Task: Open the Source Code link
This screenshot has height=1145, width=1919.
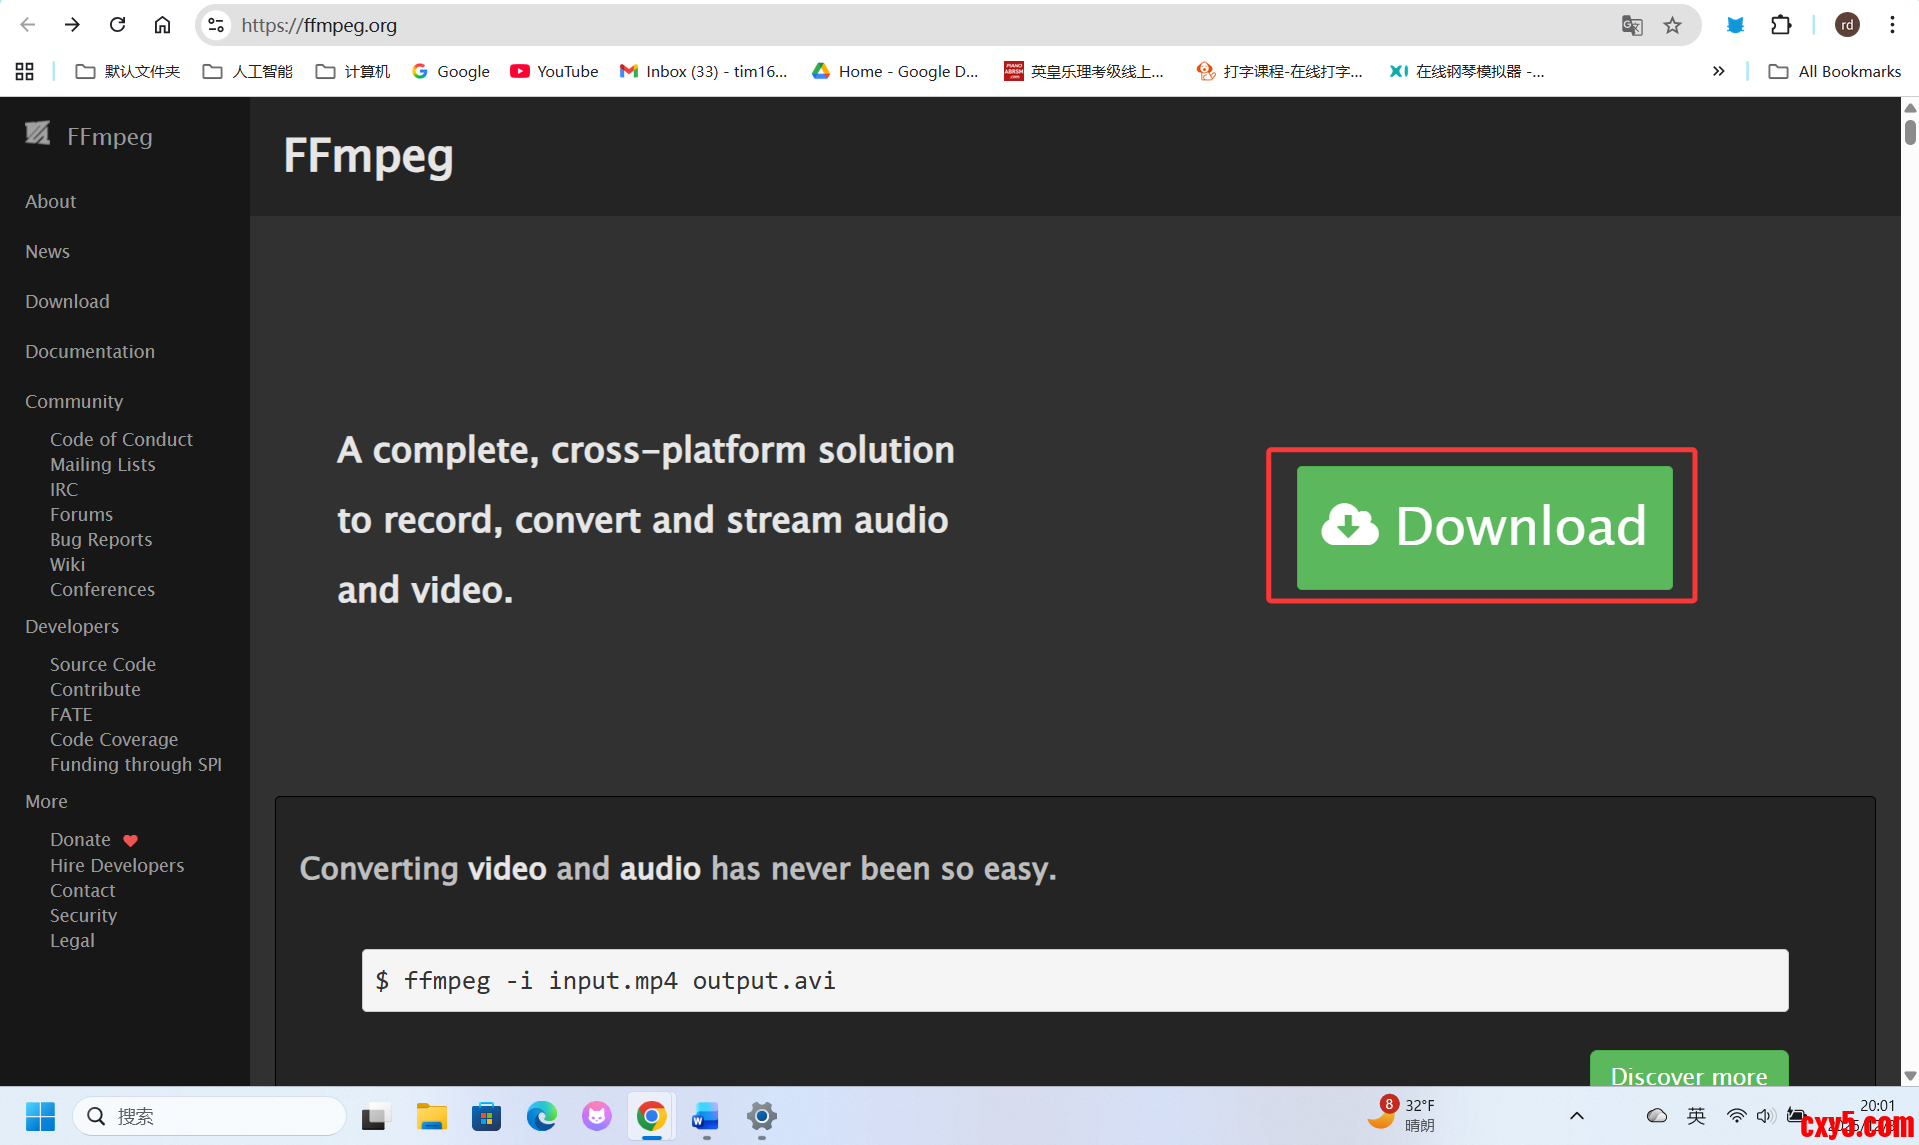Action: coord(103,664)
